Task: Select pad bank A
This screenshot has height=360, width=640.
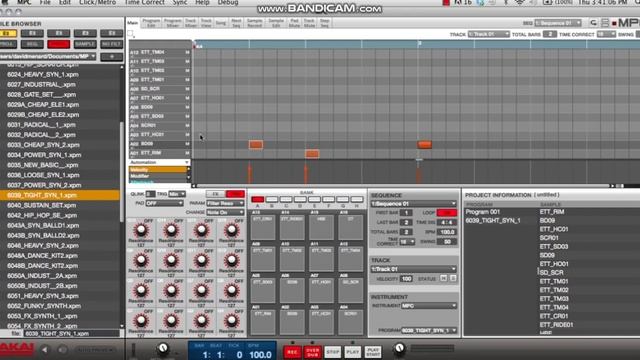Action: pos(258,199)
